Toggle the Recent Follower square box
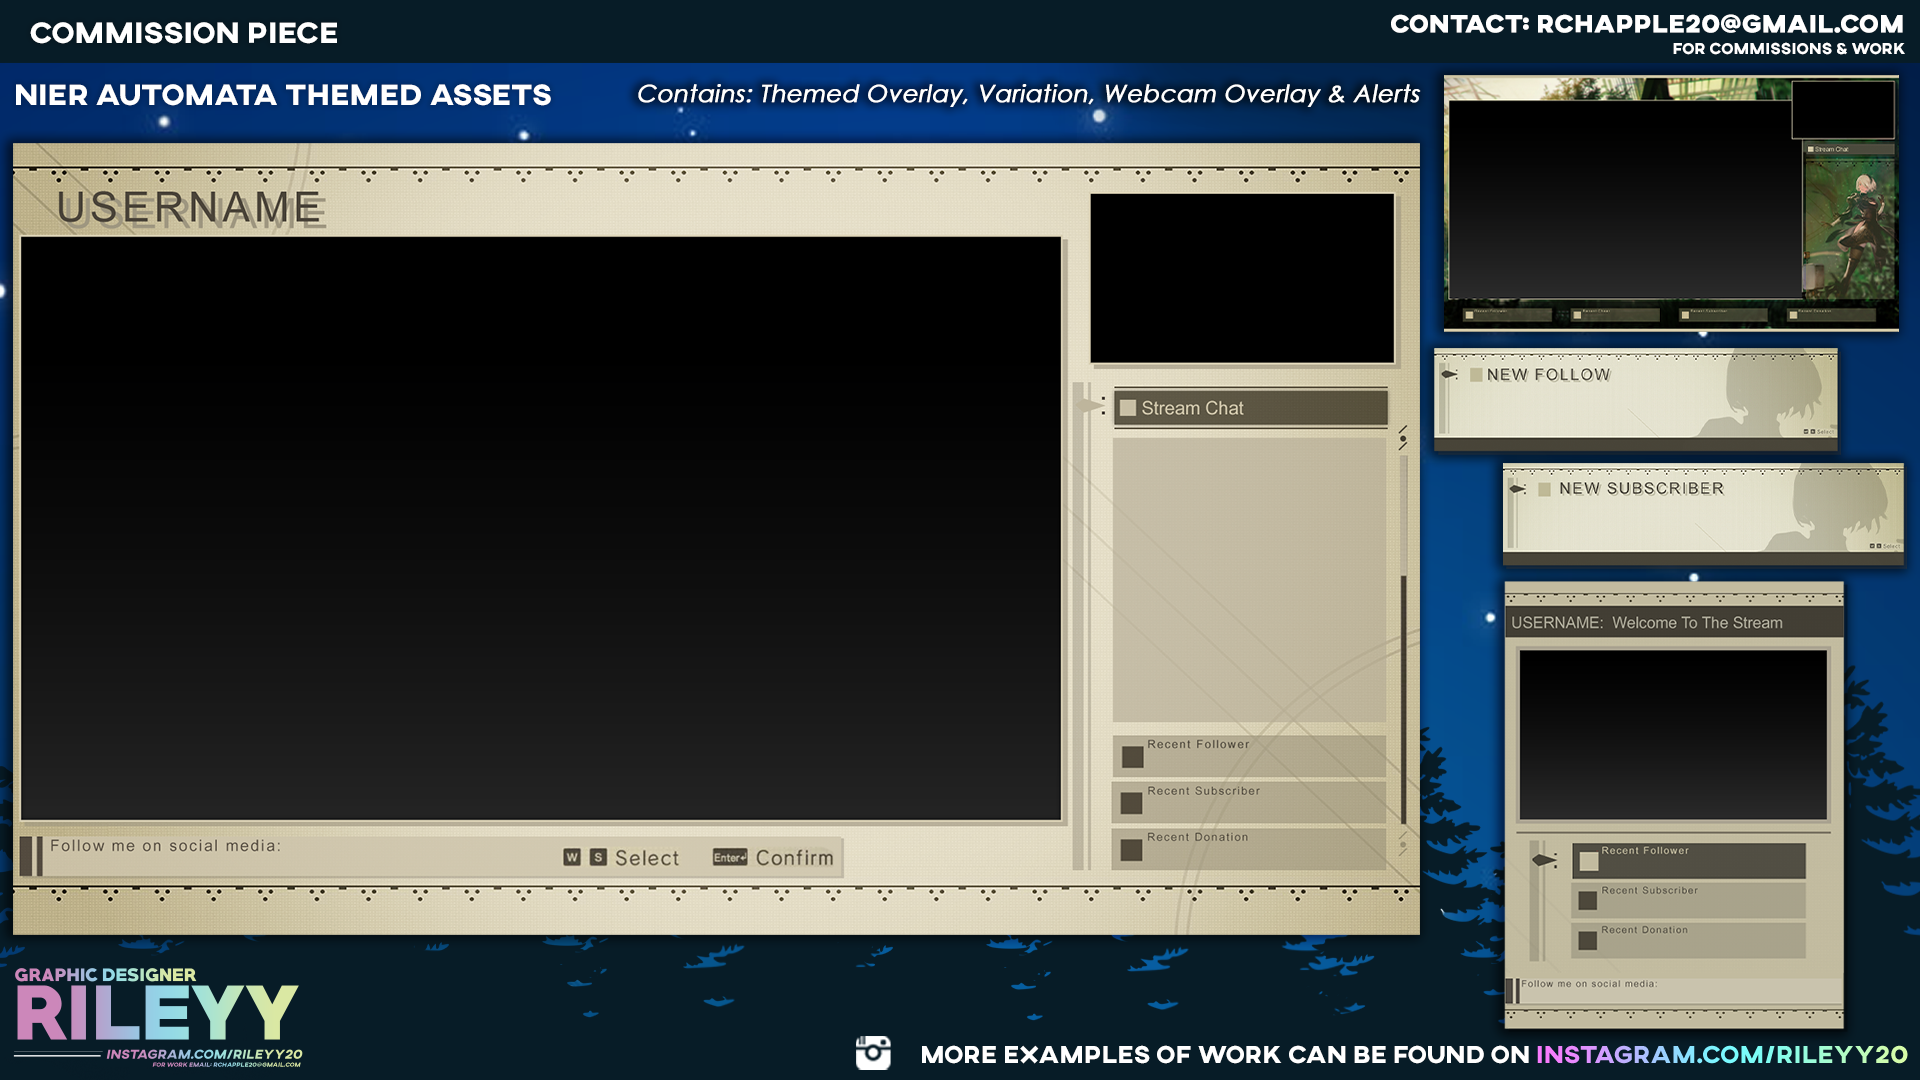 point(1132,757)
